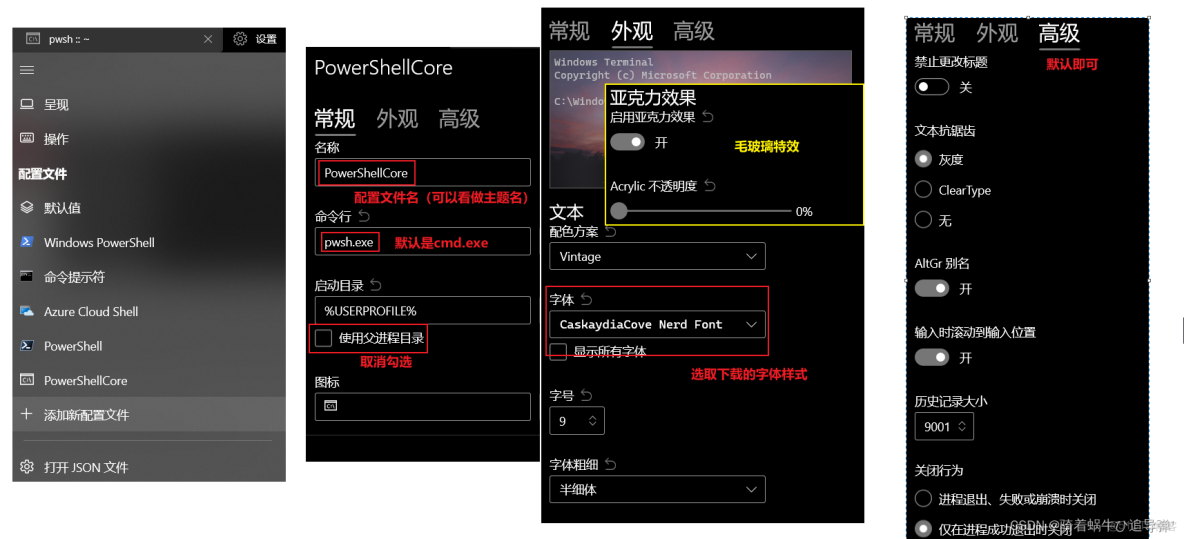
Task: Click the PowerShellCore profile icon
Action: click(27, 380)
